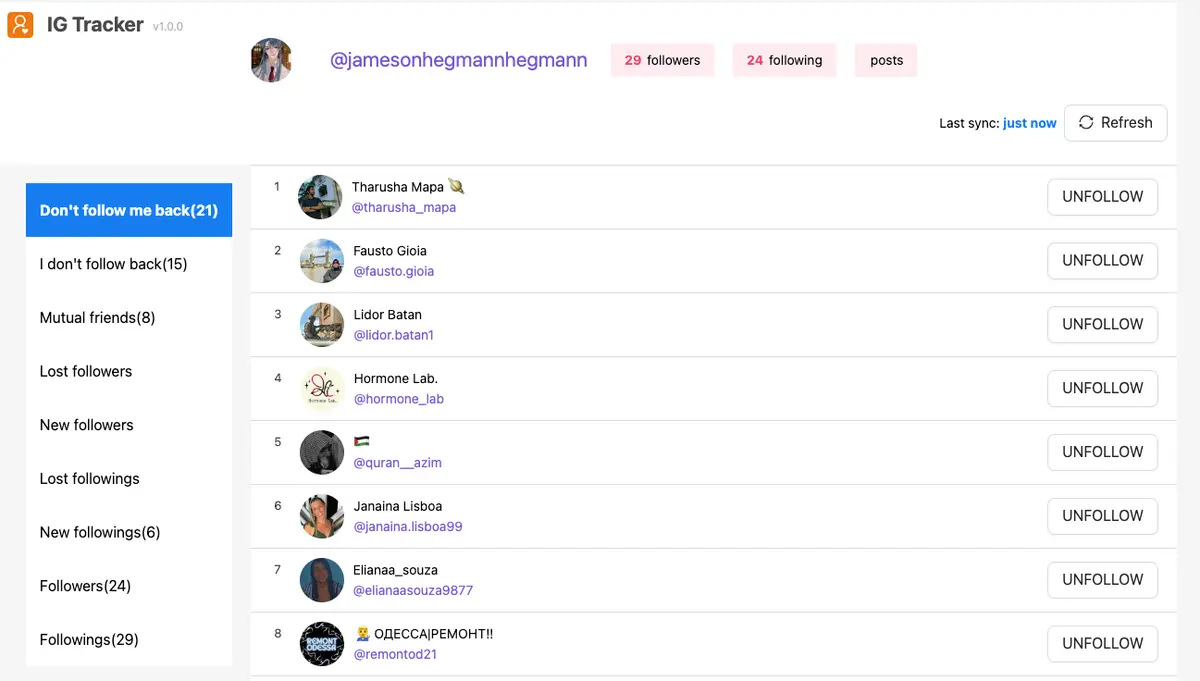This screenshot has height=681, width=1200.
Task: Open the "New followers" section
Action: coord(86,424)
